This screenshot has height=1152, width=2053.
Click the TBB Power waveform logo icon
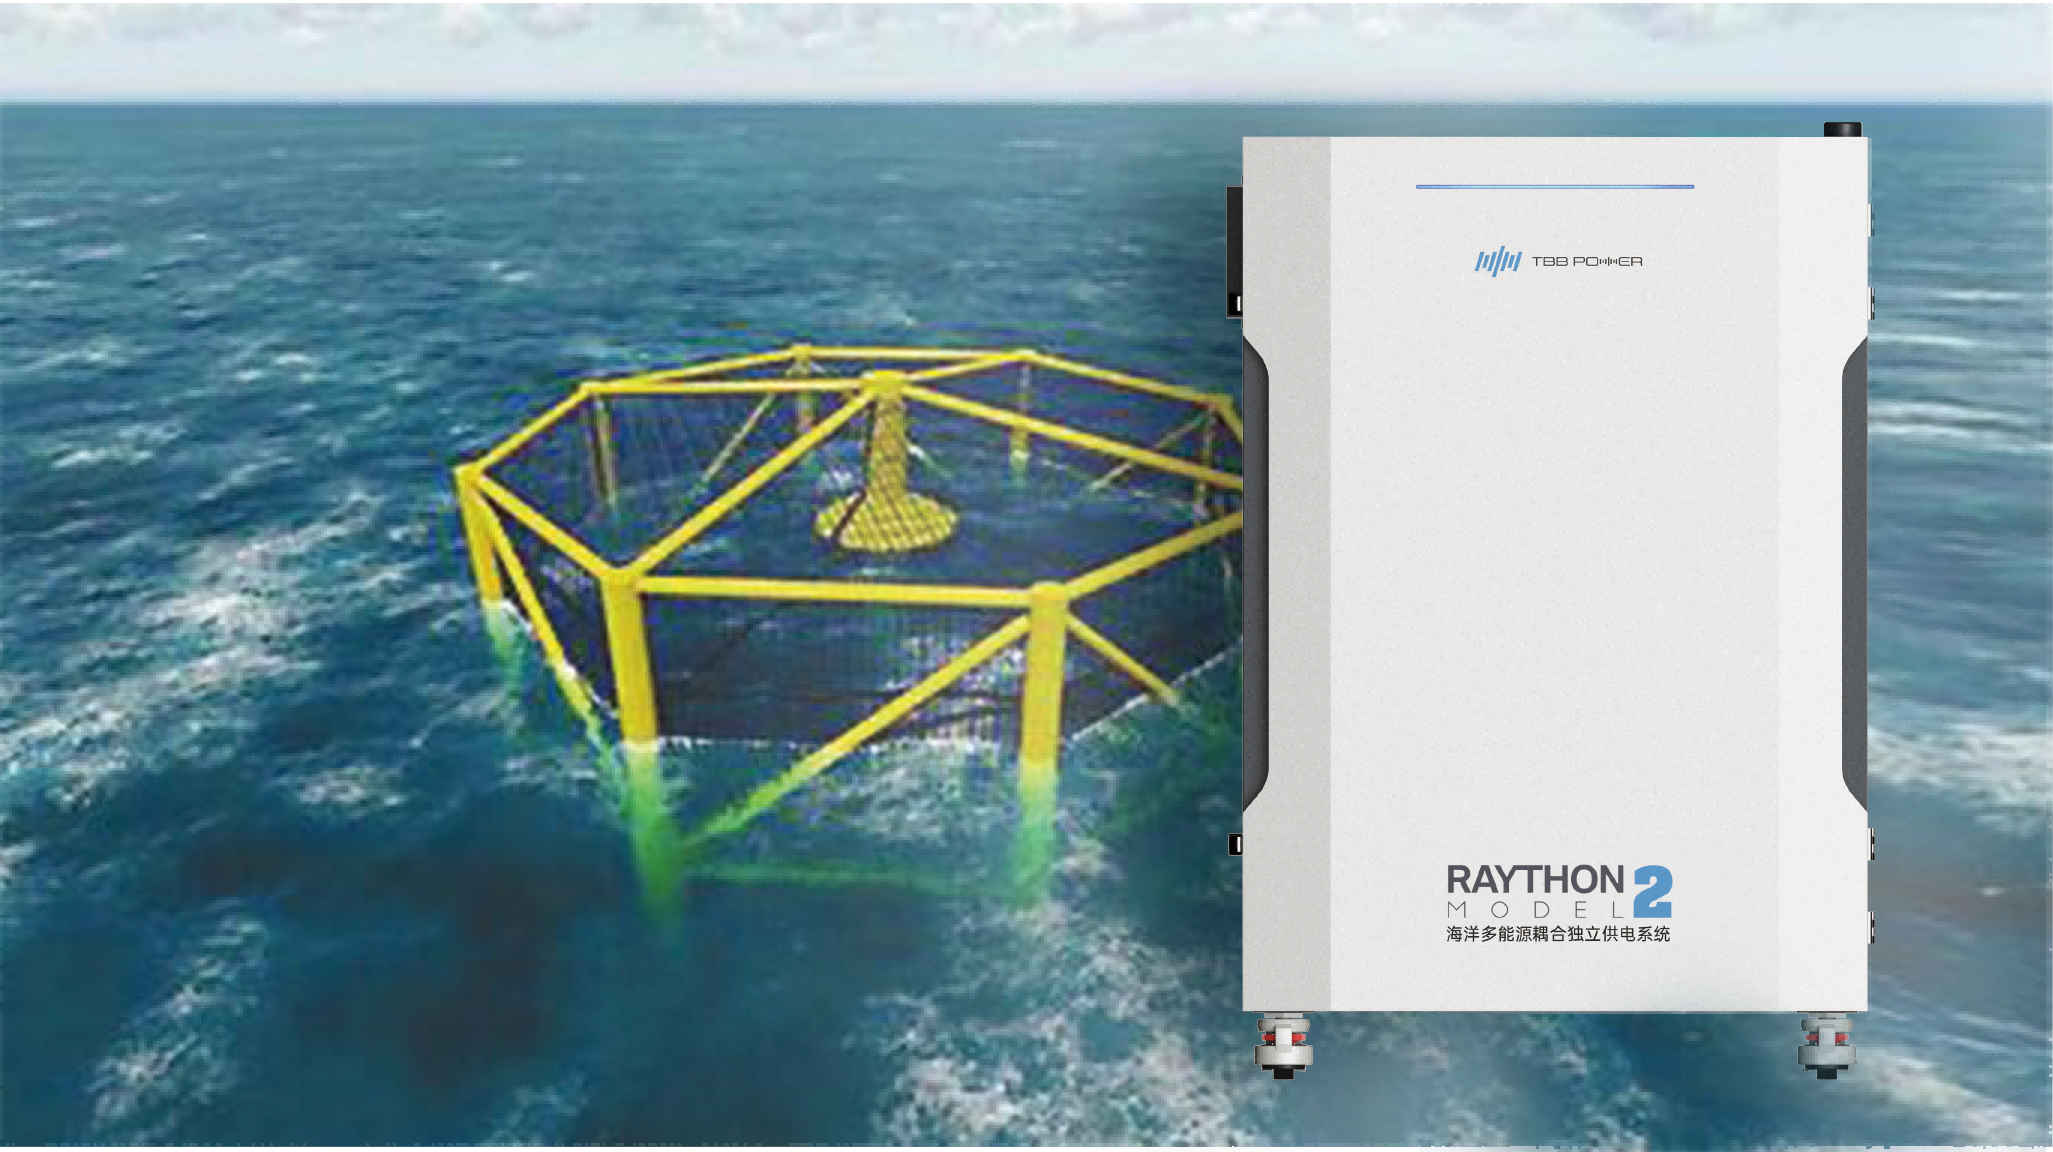pos(1499,262)
